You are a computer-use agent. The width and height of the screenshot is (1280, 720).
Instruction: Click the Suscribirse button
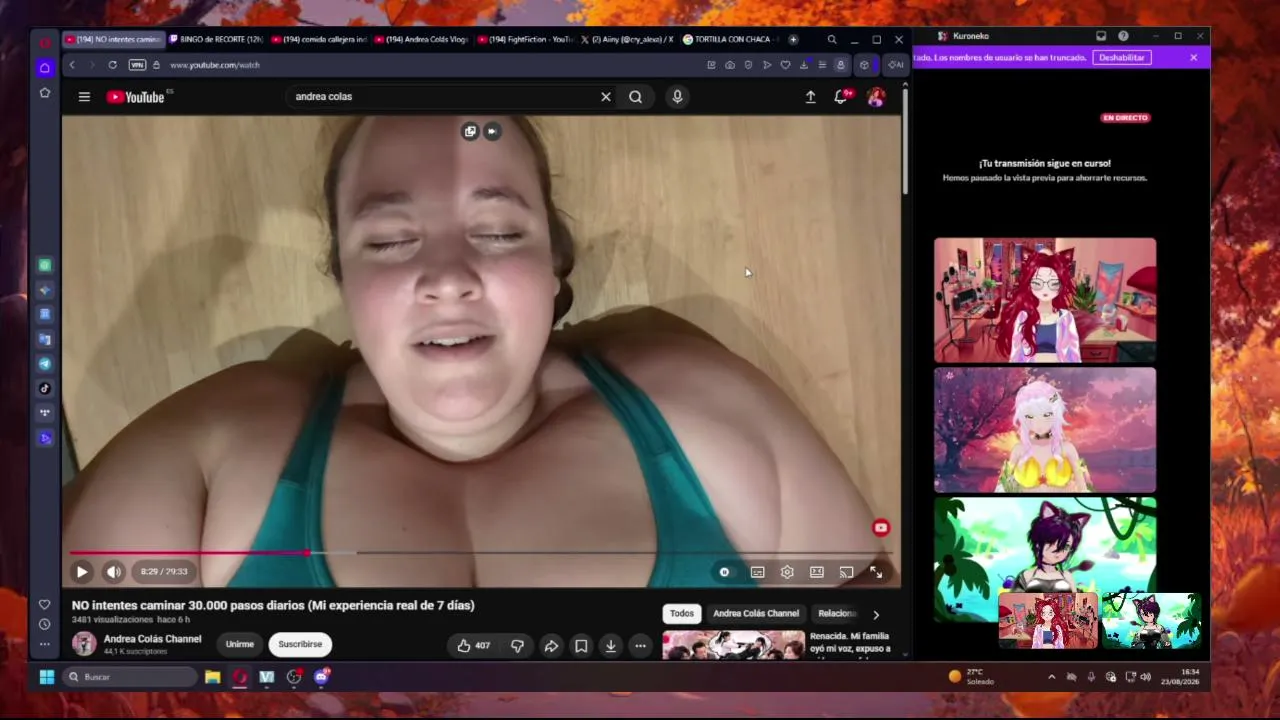300,645
